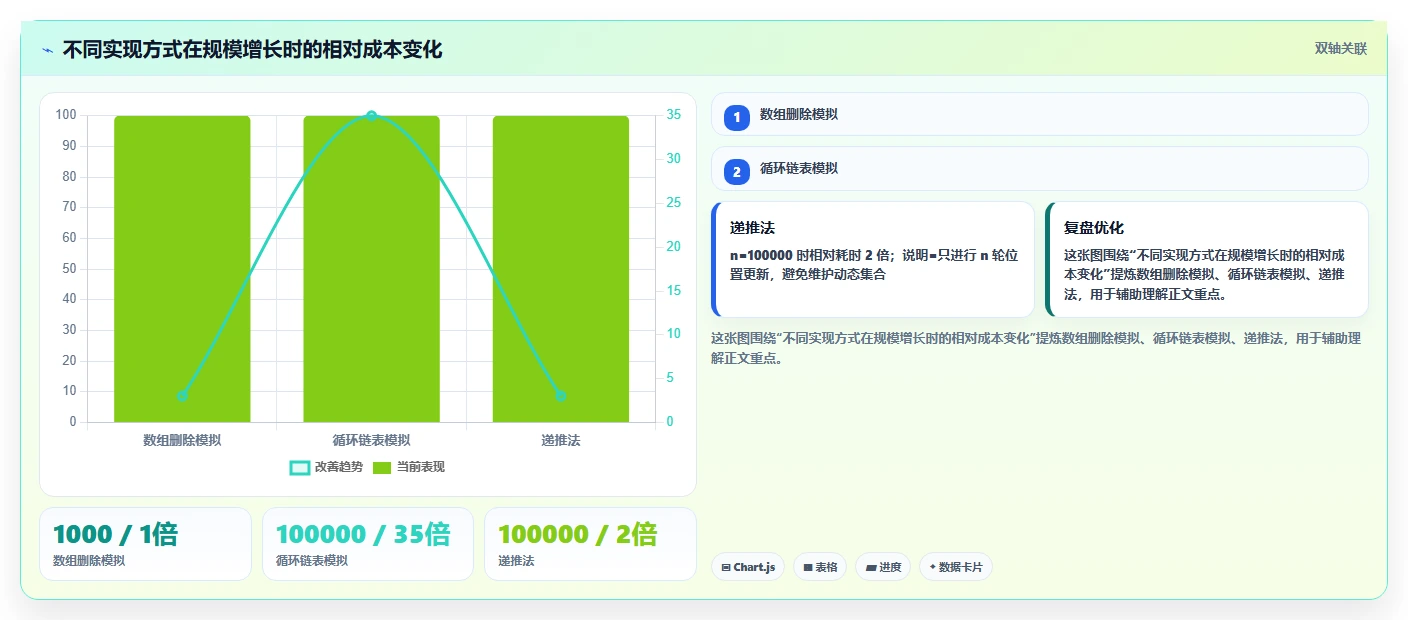Click the 表格 tag icon

808,568
